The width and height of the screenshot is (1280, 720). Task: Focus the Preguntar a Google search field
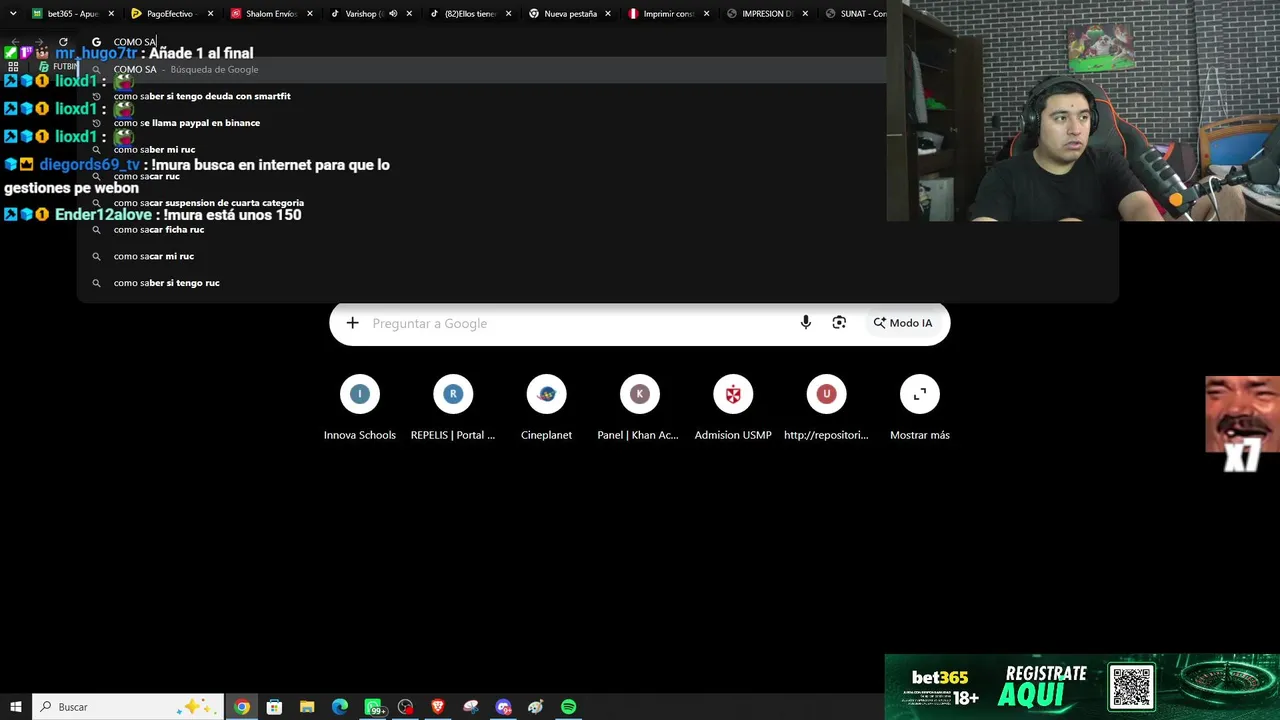[578, 323]
